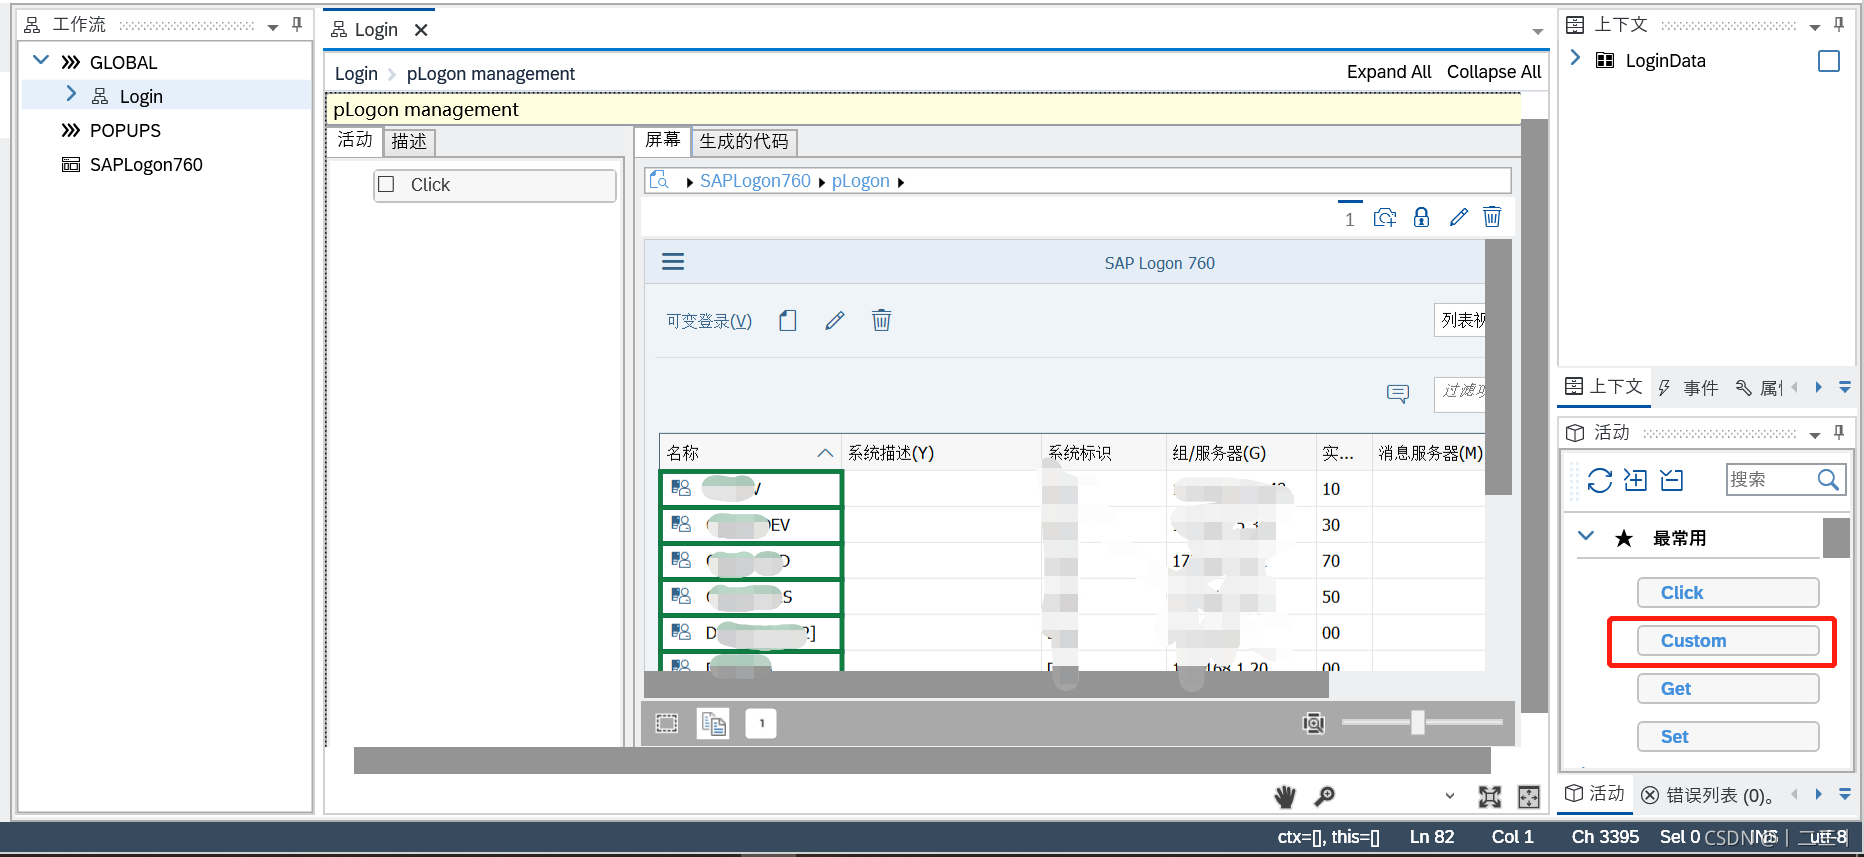Open the document tabs dropdown arrow

pos(1538,32)
